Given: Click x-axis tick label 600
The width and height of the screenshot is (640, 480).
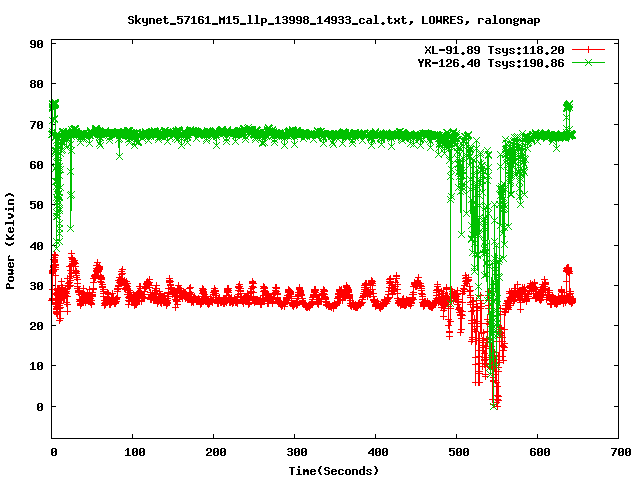Looking at the screenshot, I should click(540, 452).
